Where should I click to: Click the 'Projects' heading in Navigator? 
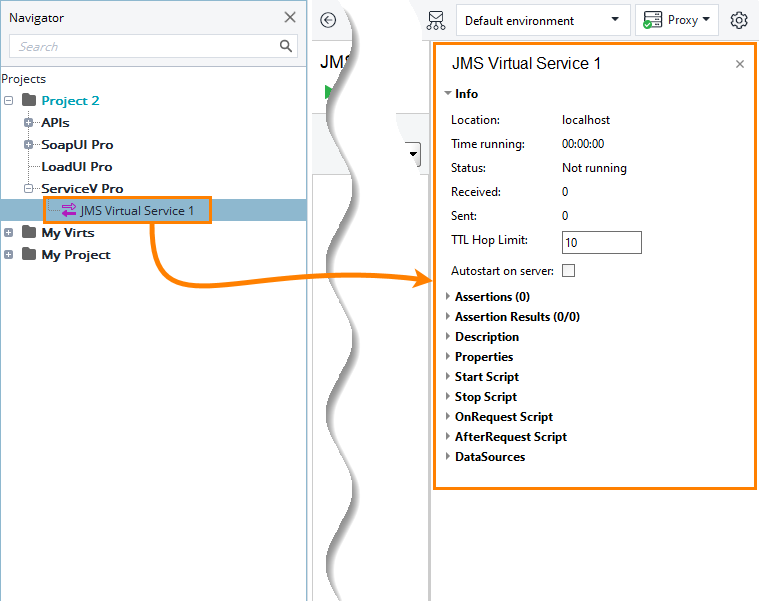tap(23, 78)
